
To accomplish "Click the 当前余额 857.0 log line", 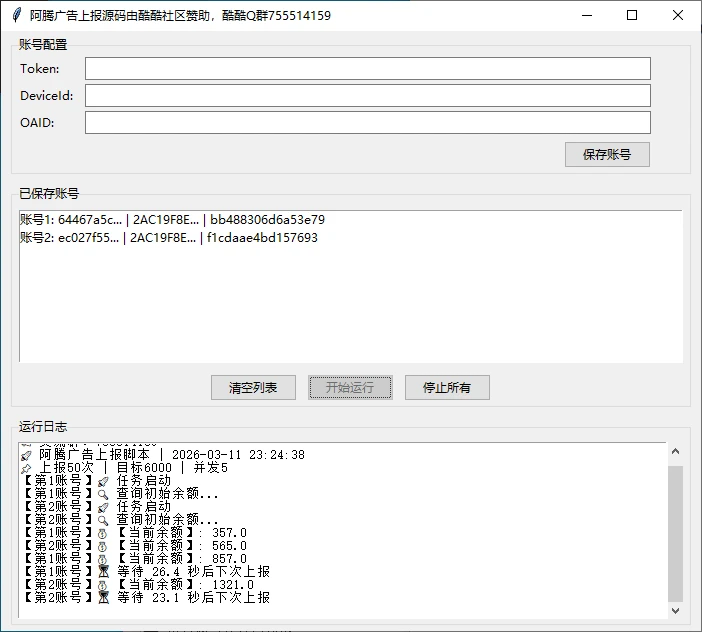I will point(134,559).
